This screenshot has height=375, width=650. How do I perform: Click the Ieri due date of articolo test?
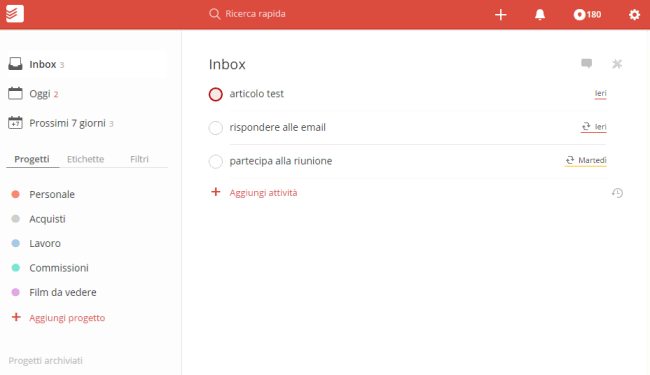pyautogui.click(x=600, y=93)
